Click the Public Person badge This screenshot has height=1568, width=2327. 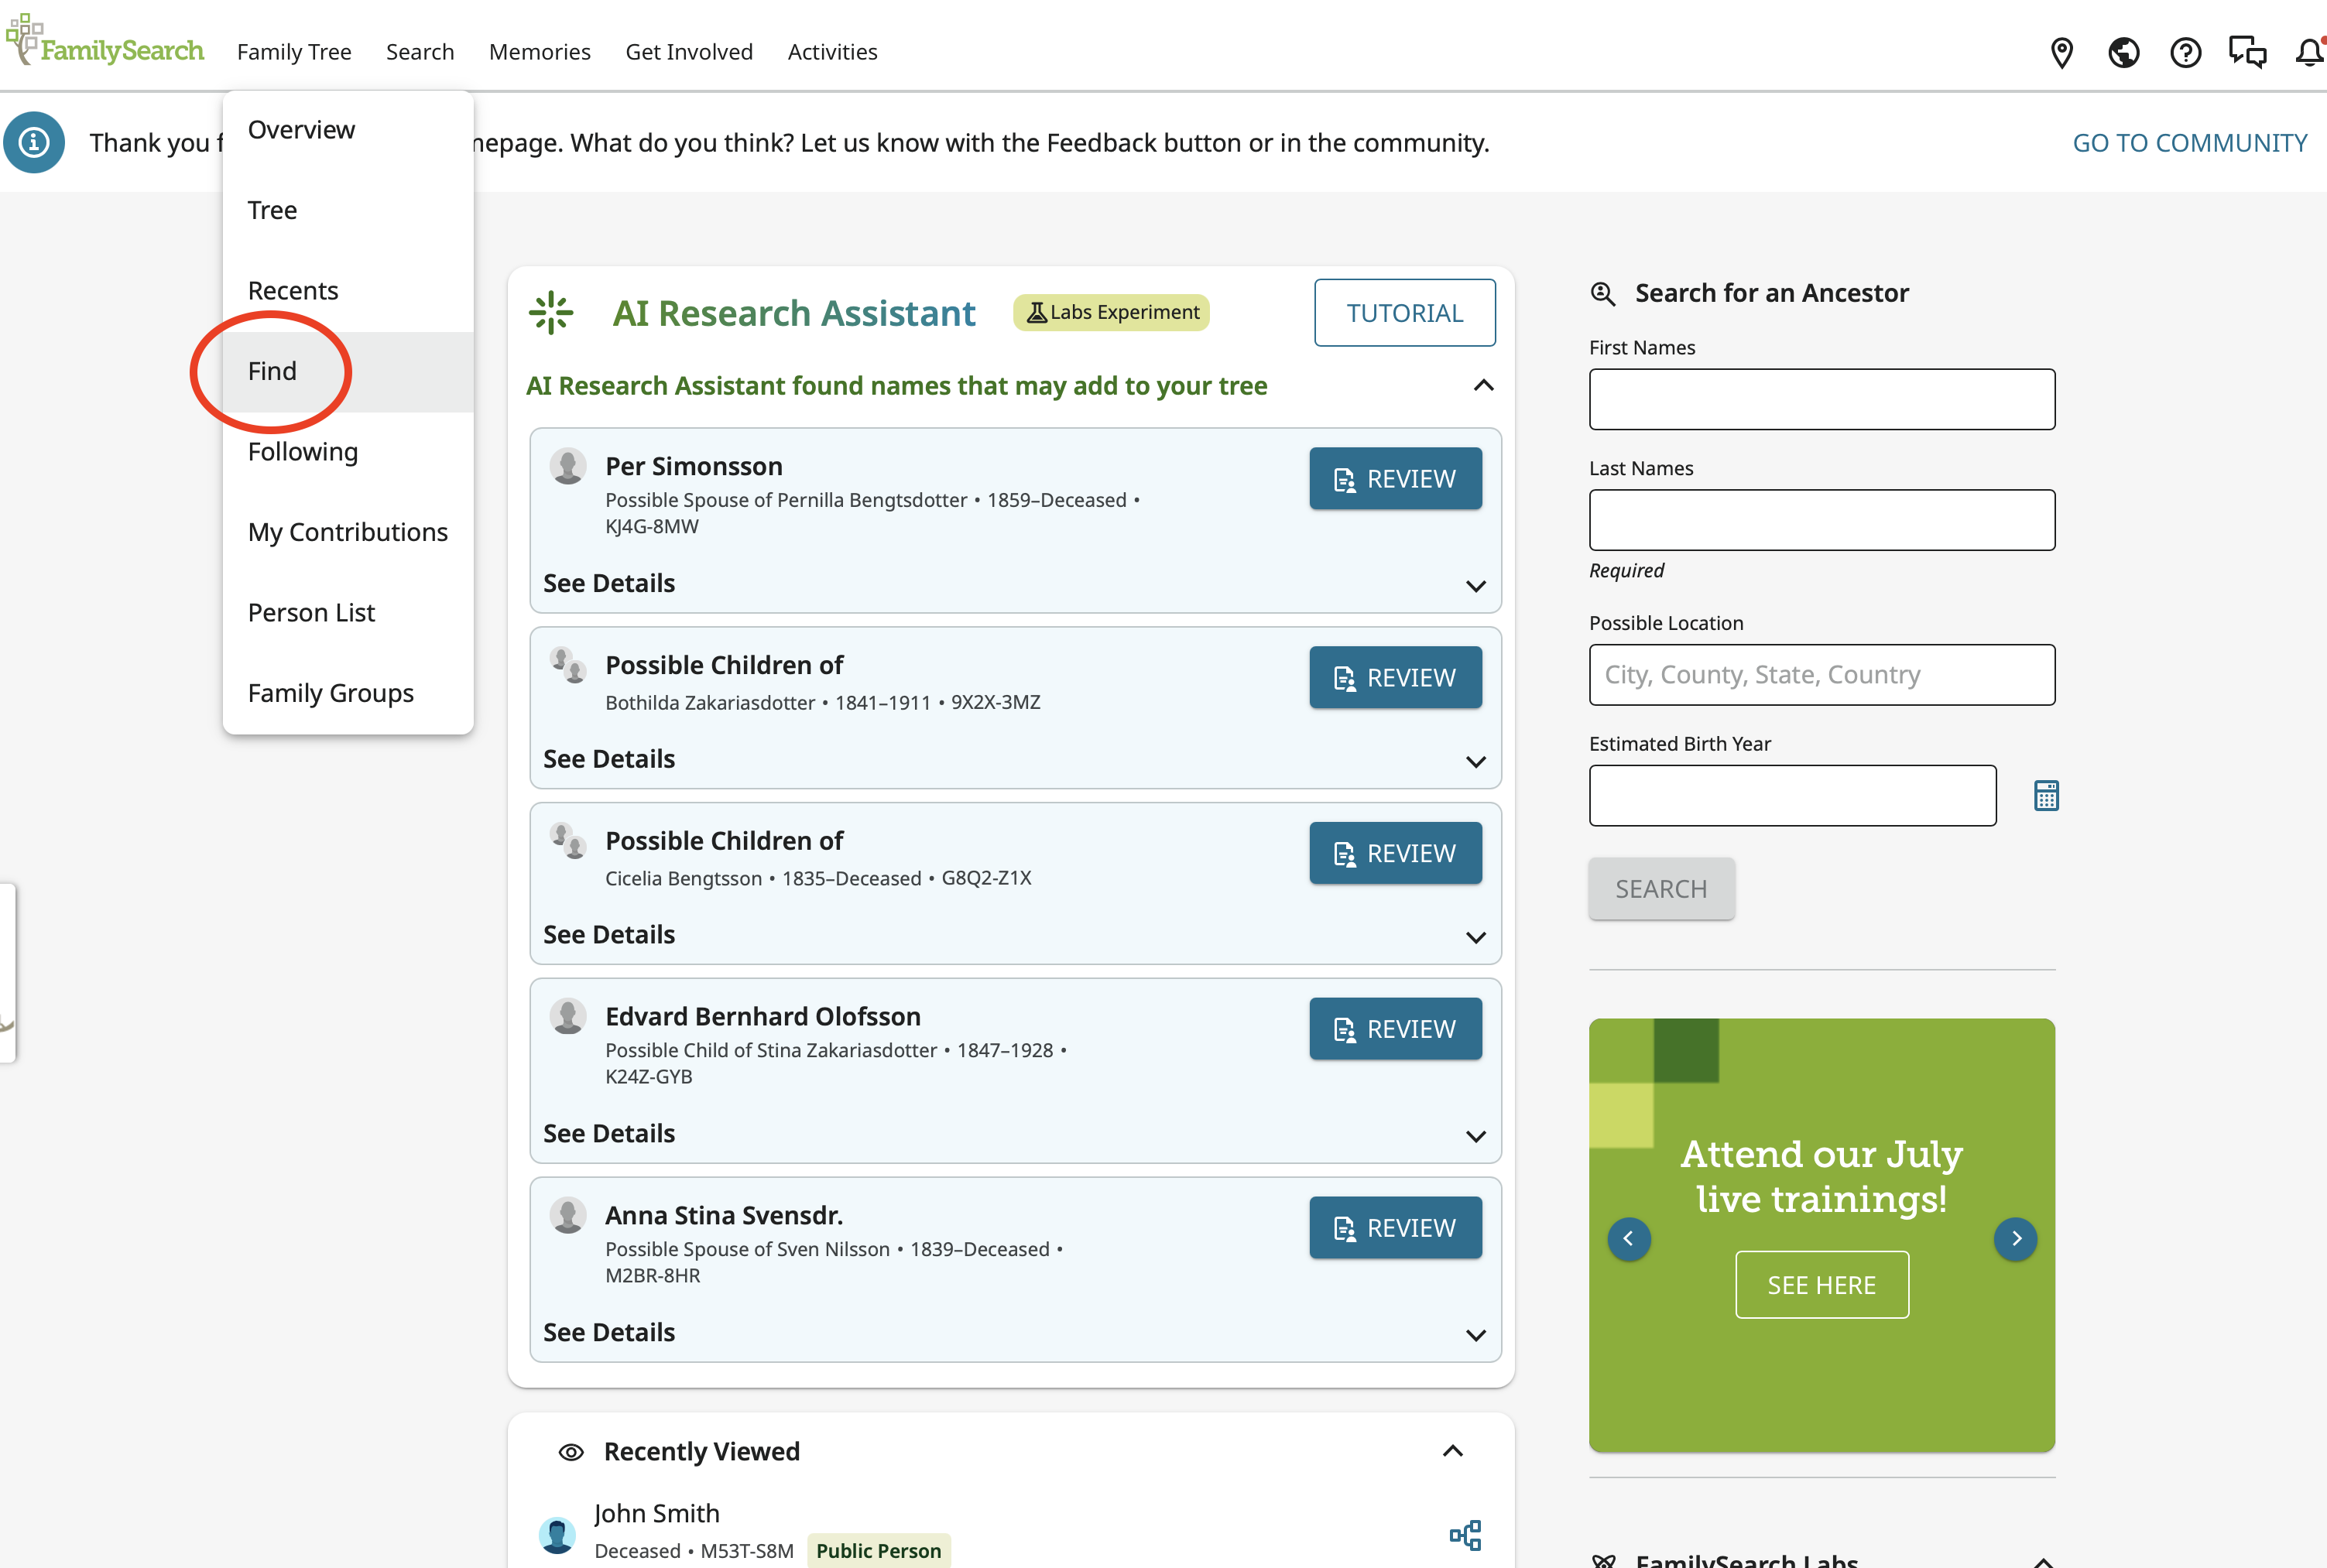(x=878, y=1551)
